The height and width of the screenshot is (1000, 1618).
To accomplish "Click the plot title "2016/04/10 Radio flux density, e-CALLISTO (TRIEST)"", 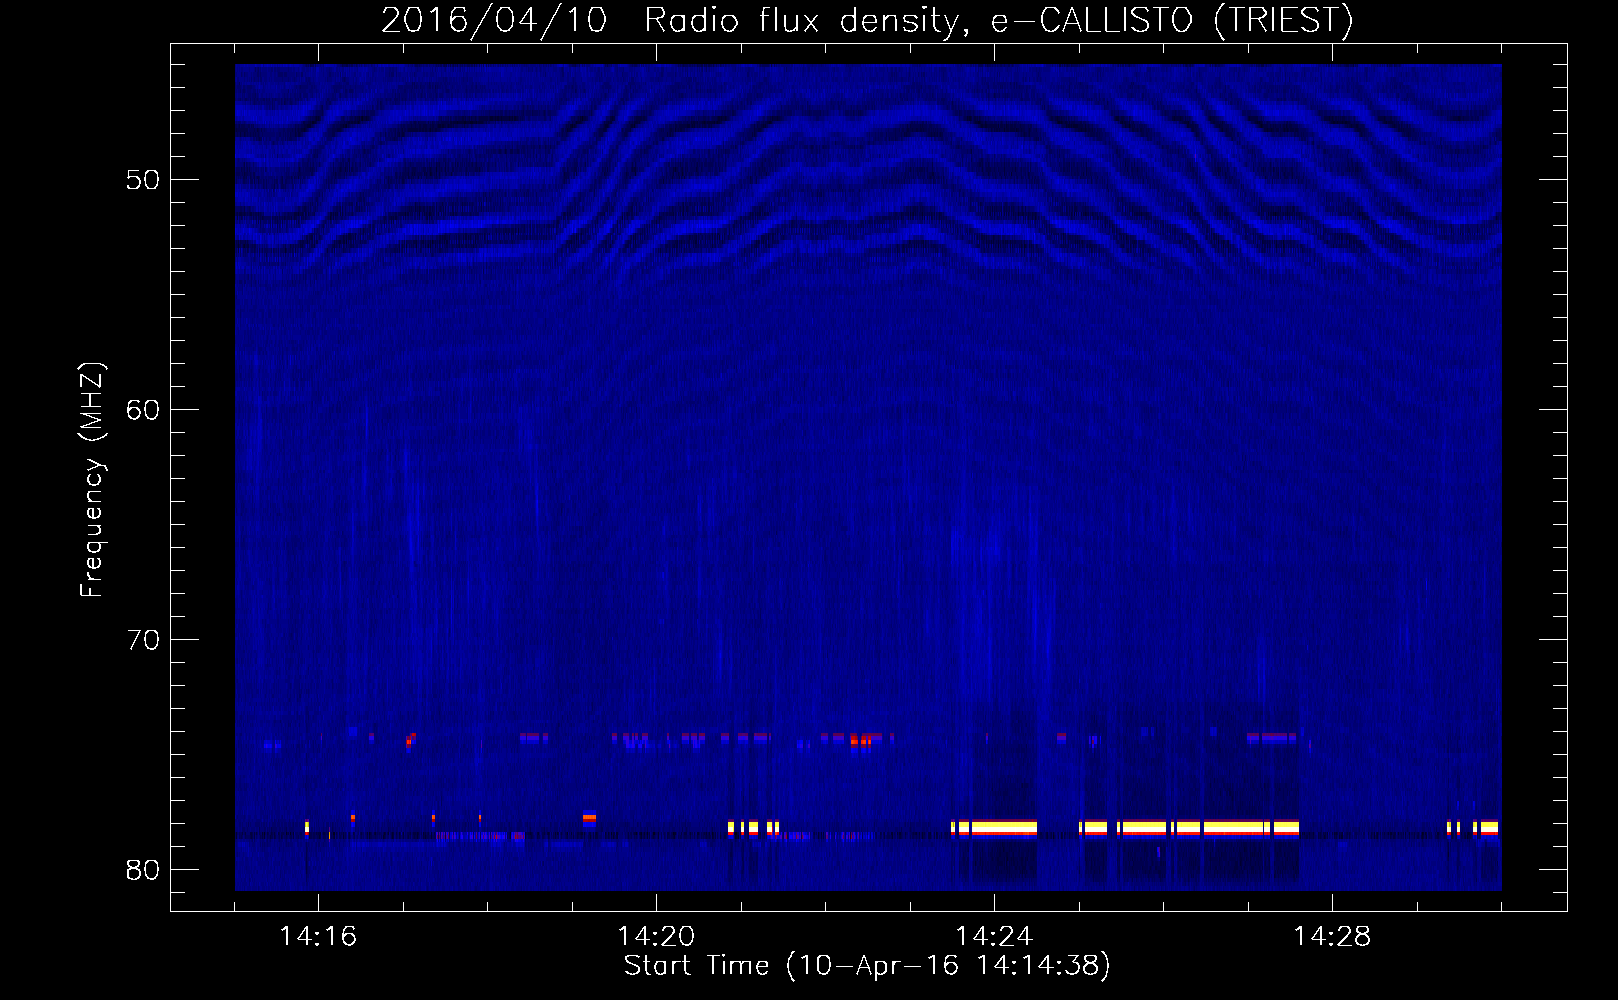I will click(867, 20).
